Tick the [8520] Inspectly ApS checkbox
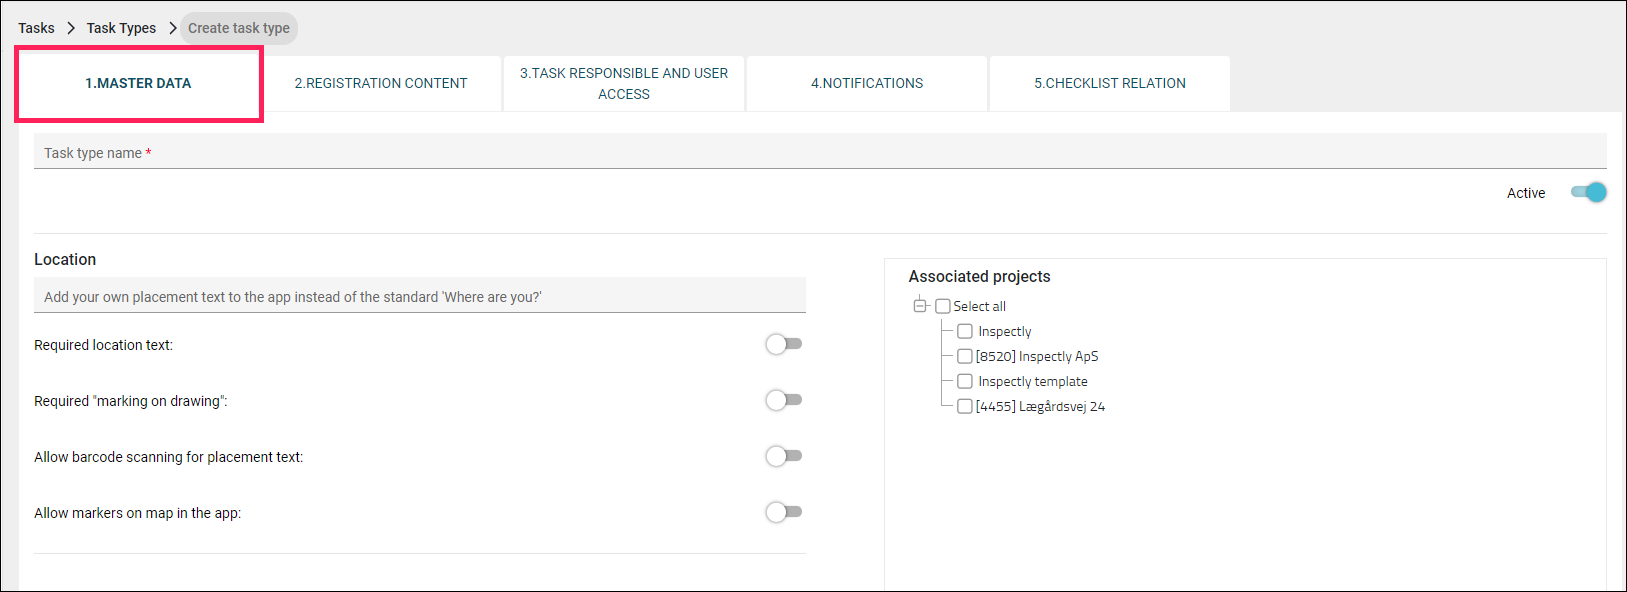 point(965,356)
